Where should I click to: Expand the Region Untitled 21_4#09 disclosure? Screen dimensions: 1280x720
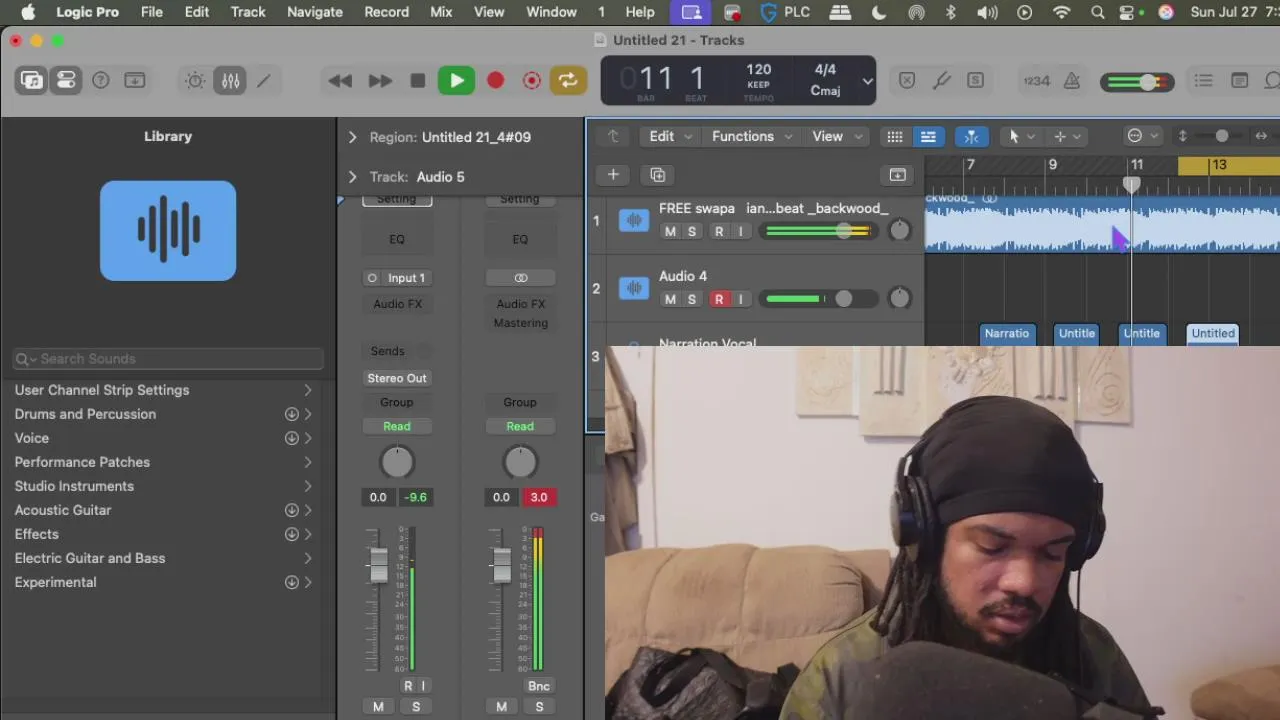coord(352,137)
